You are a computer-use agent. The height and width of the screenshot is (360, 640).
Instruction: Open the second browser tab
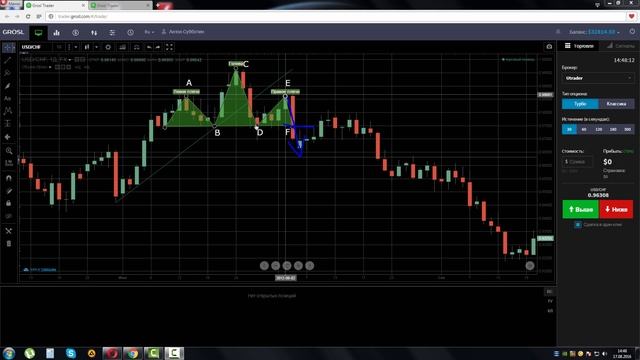(120, 5)
